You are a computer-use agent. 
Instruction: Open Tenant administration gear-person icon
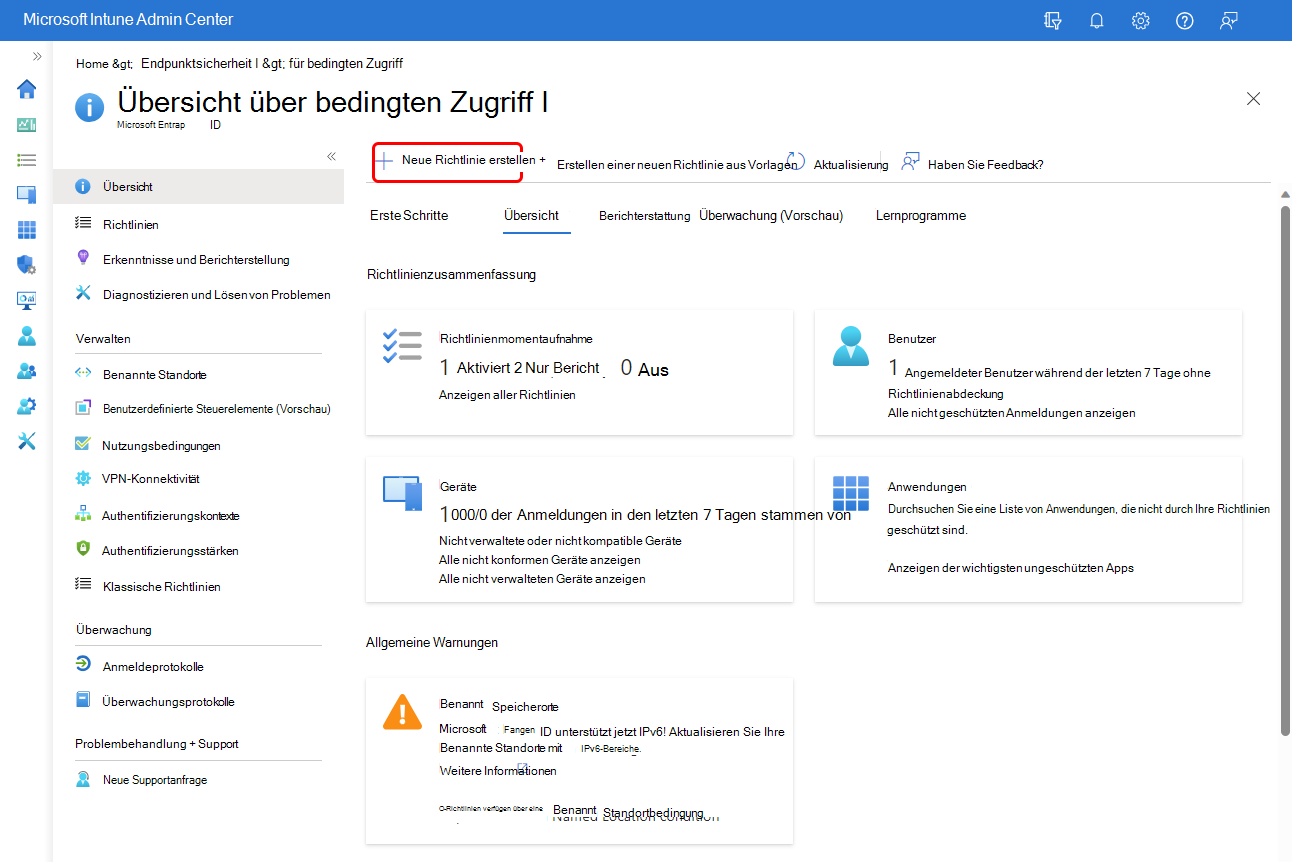(x=27, y=406)
